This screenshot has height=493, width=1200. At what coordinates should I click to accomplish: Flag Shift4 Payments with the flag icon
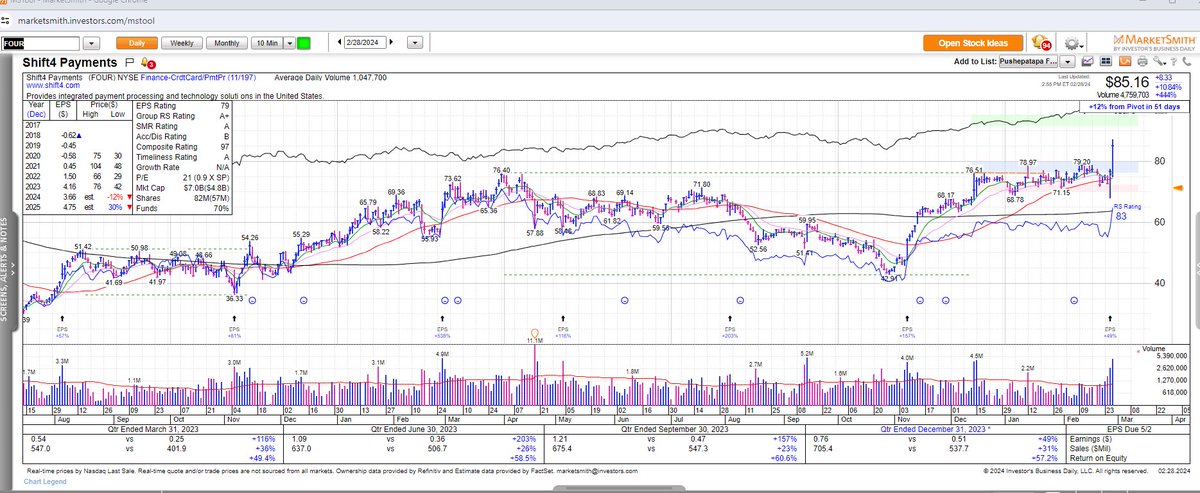(131, 63)
